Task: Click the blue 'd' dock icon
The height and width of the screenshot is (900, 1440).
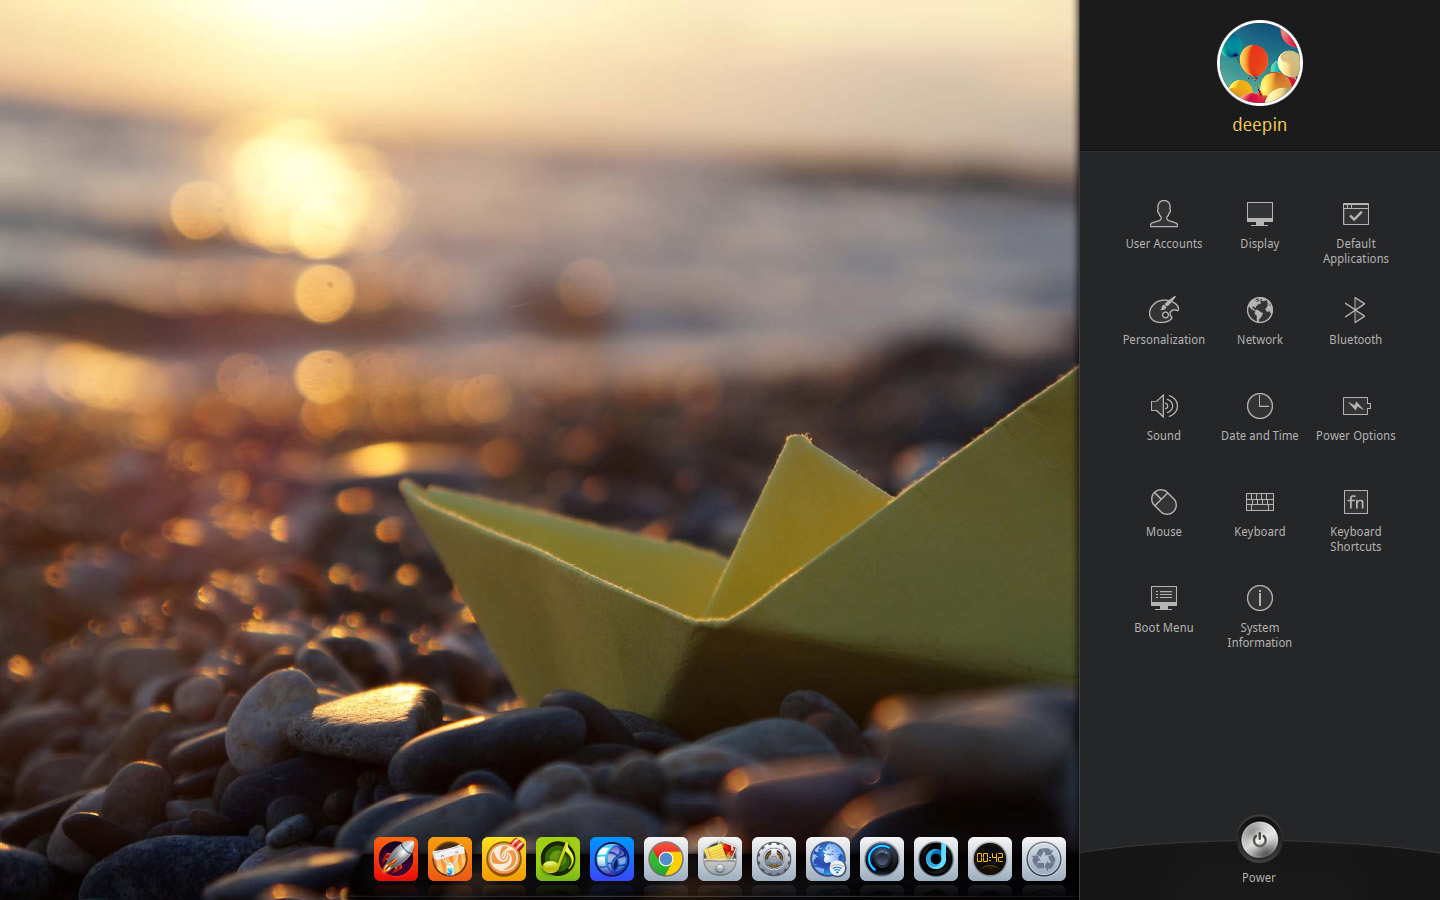Action: [936, 859]
